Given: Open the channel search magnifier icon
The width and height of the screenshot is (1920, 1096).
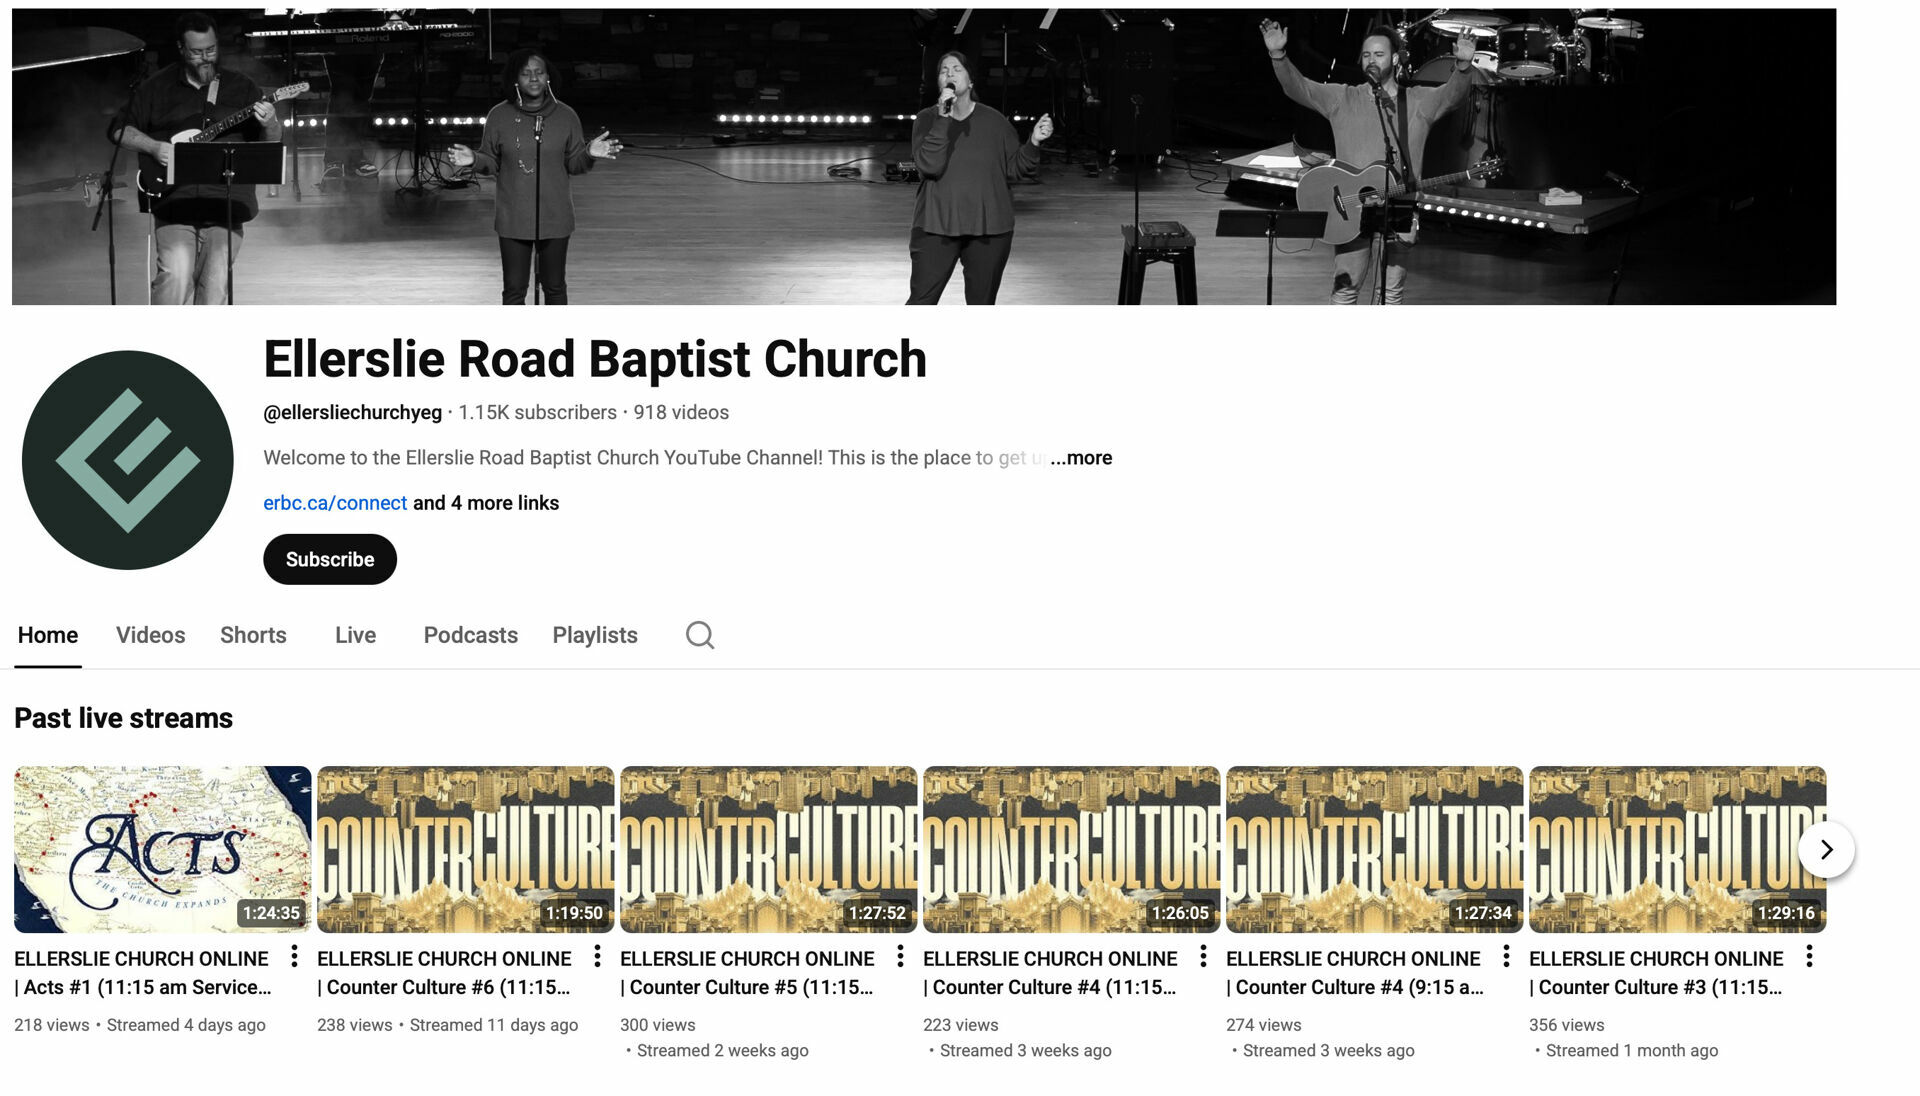Looking at the screenshot, I should coord(700,635).
